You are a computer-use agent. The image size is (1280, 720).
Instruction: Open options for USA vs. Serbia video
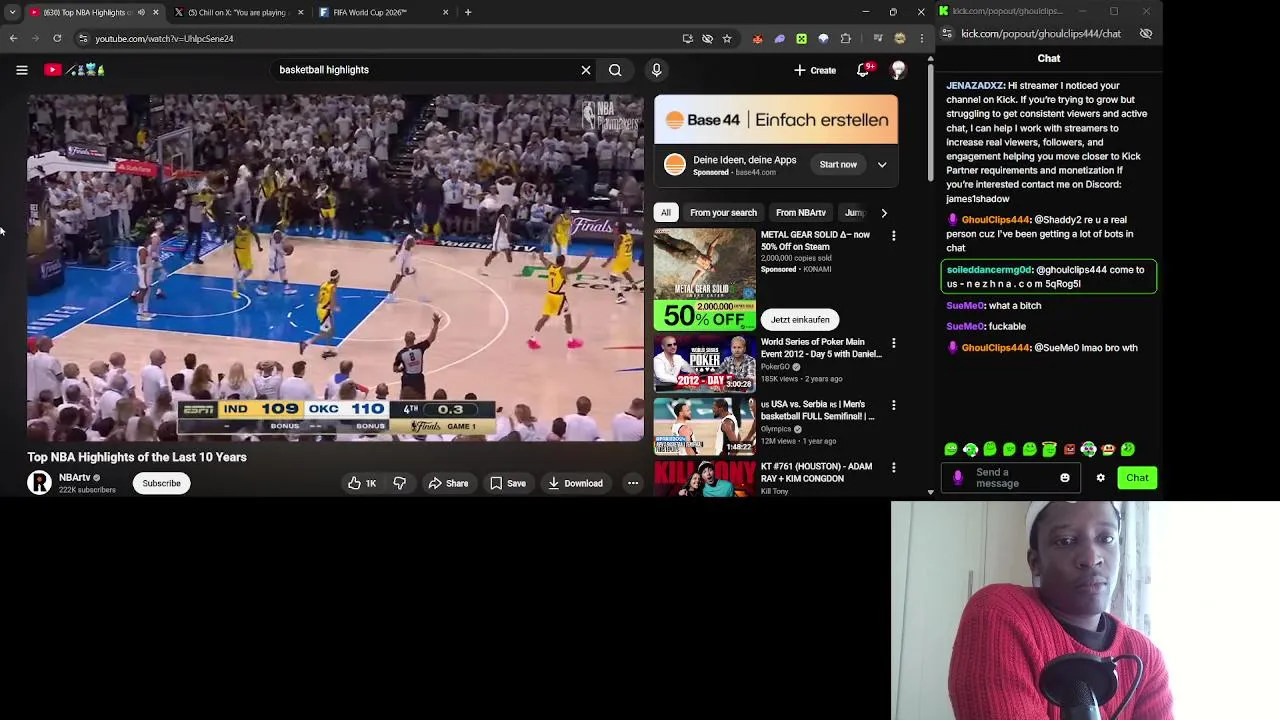[893, 405]
